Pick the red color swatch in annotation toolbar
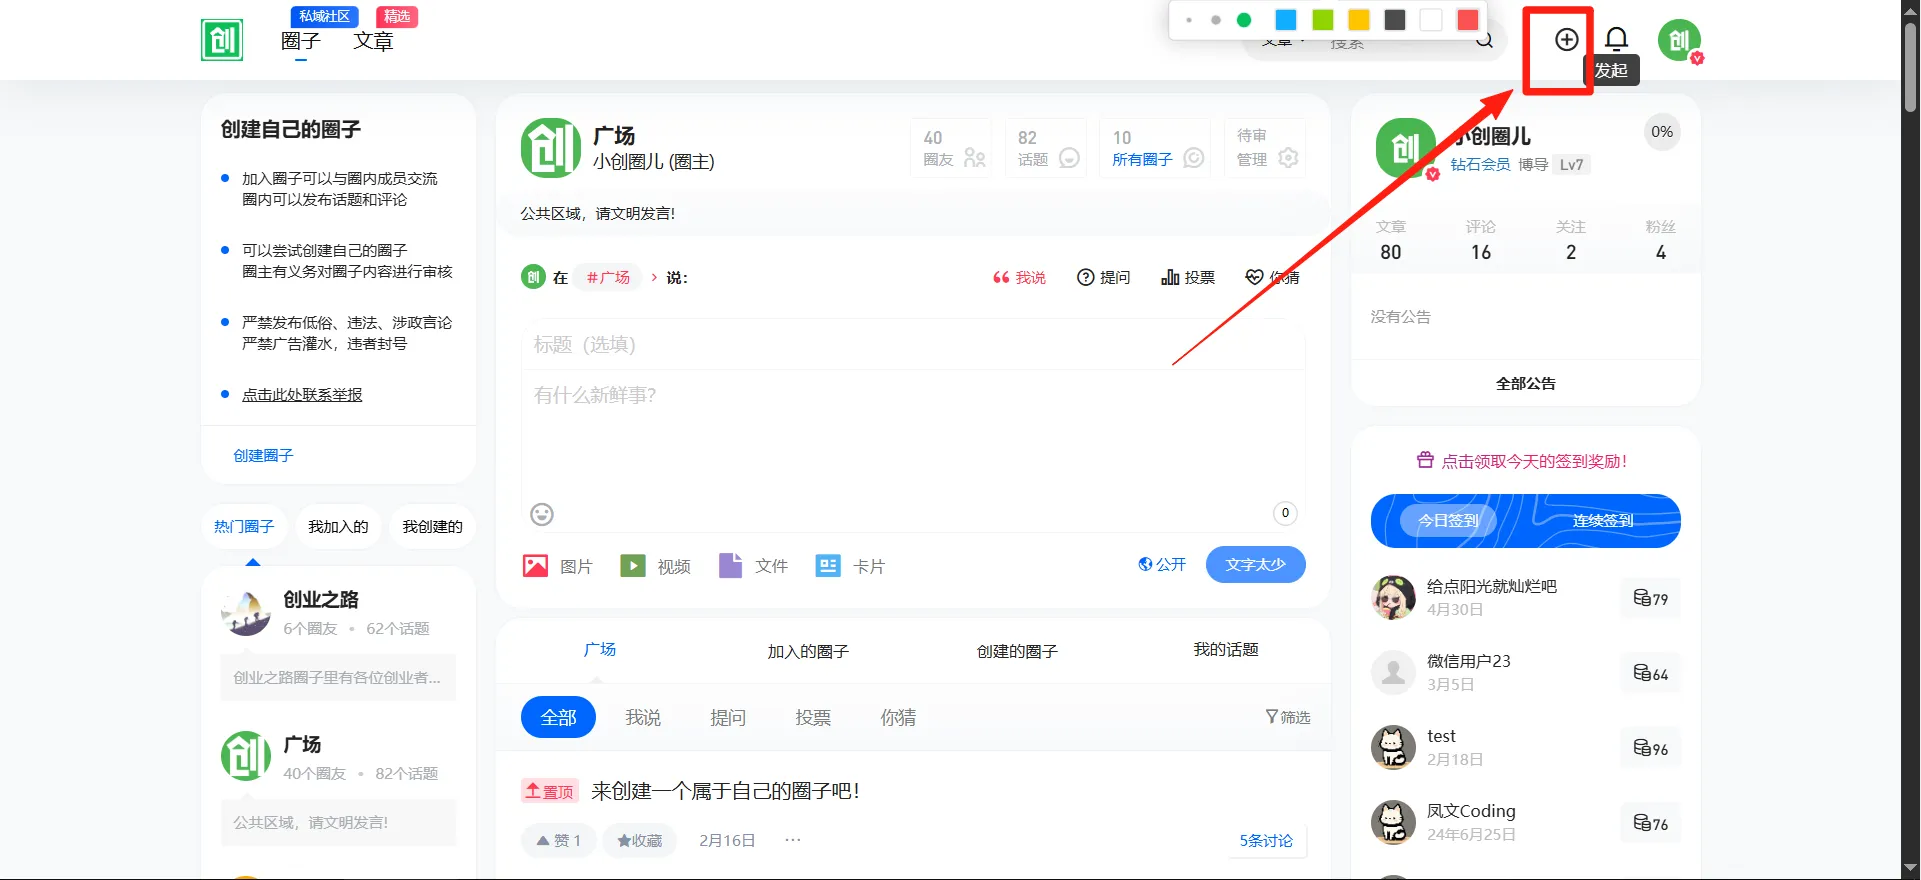Screen dimensions: 1921x880 click(1468, 20)
